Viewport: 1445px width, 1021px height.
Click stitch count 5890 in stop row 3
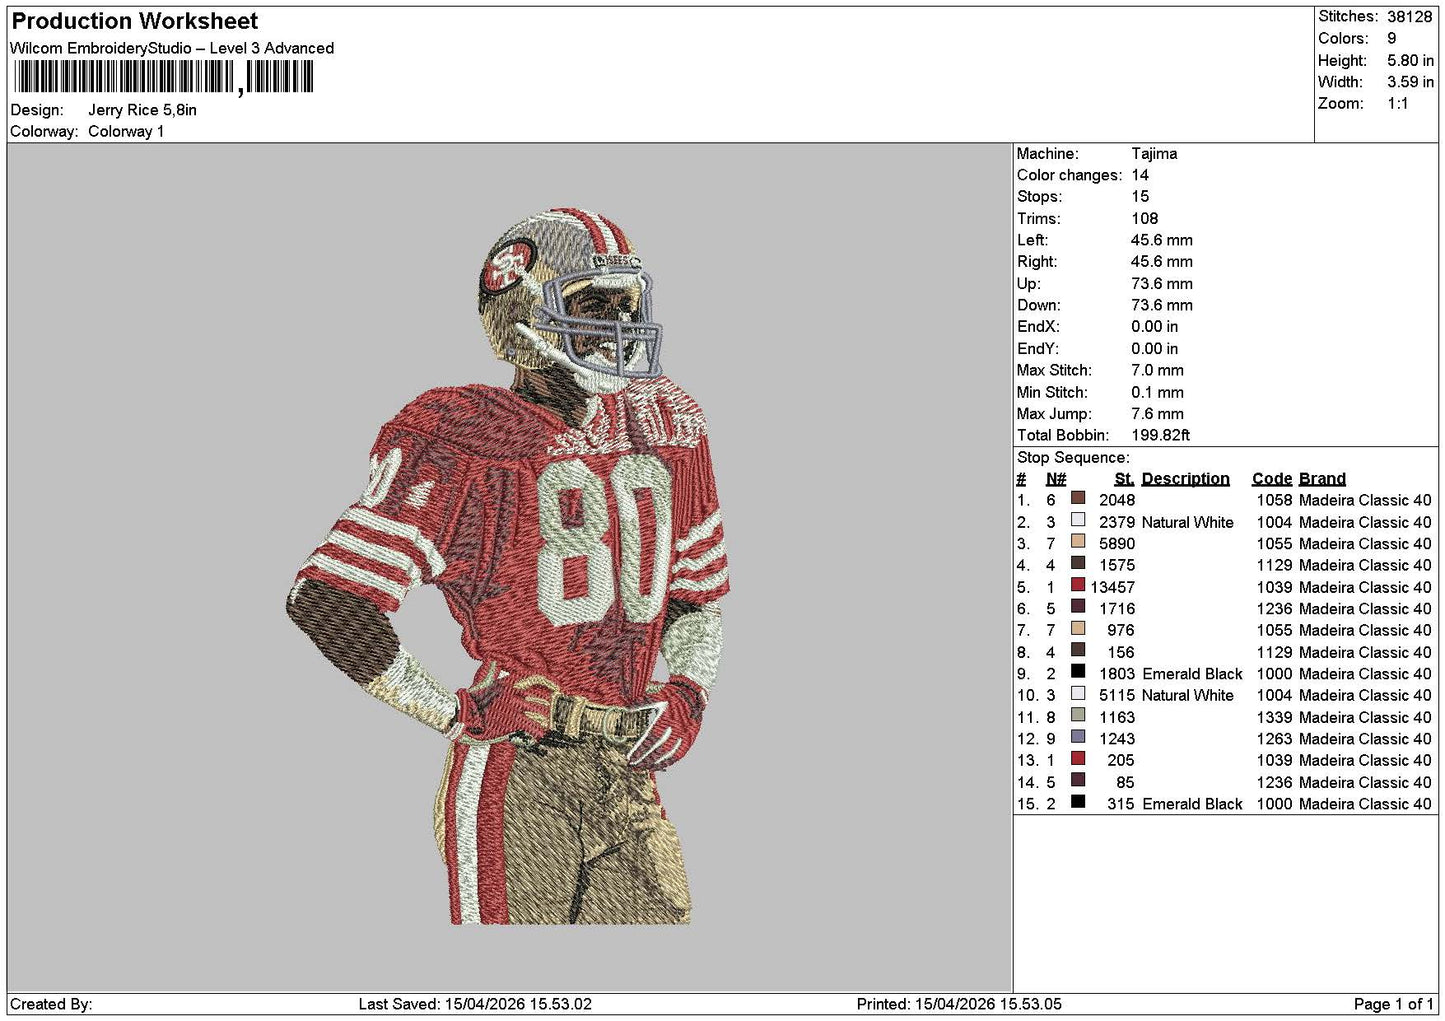1117,544
